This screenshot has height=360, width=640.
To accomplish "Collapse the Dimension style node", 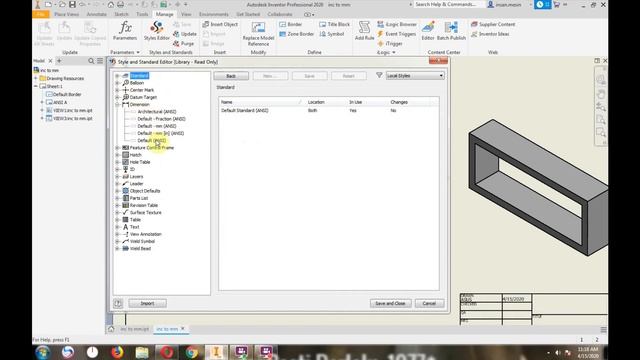I will click(x=117, y=104).
